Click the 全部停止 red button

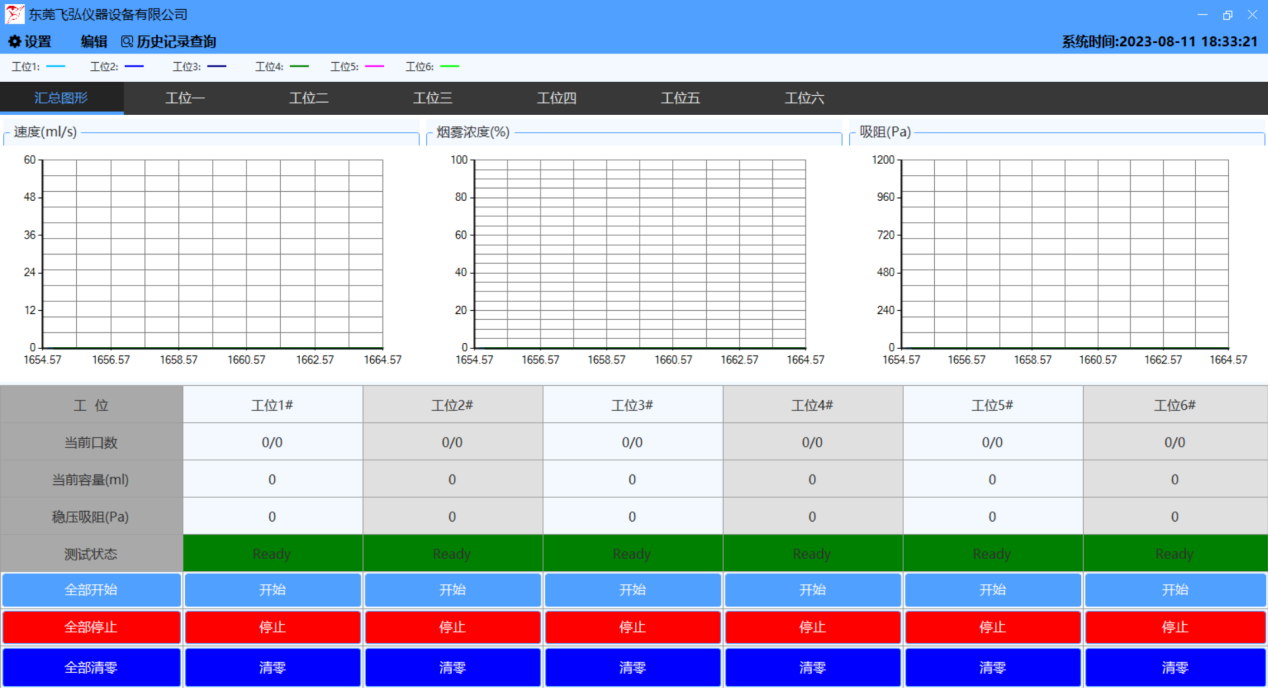[91, 628]
